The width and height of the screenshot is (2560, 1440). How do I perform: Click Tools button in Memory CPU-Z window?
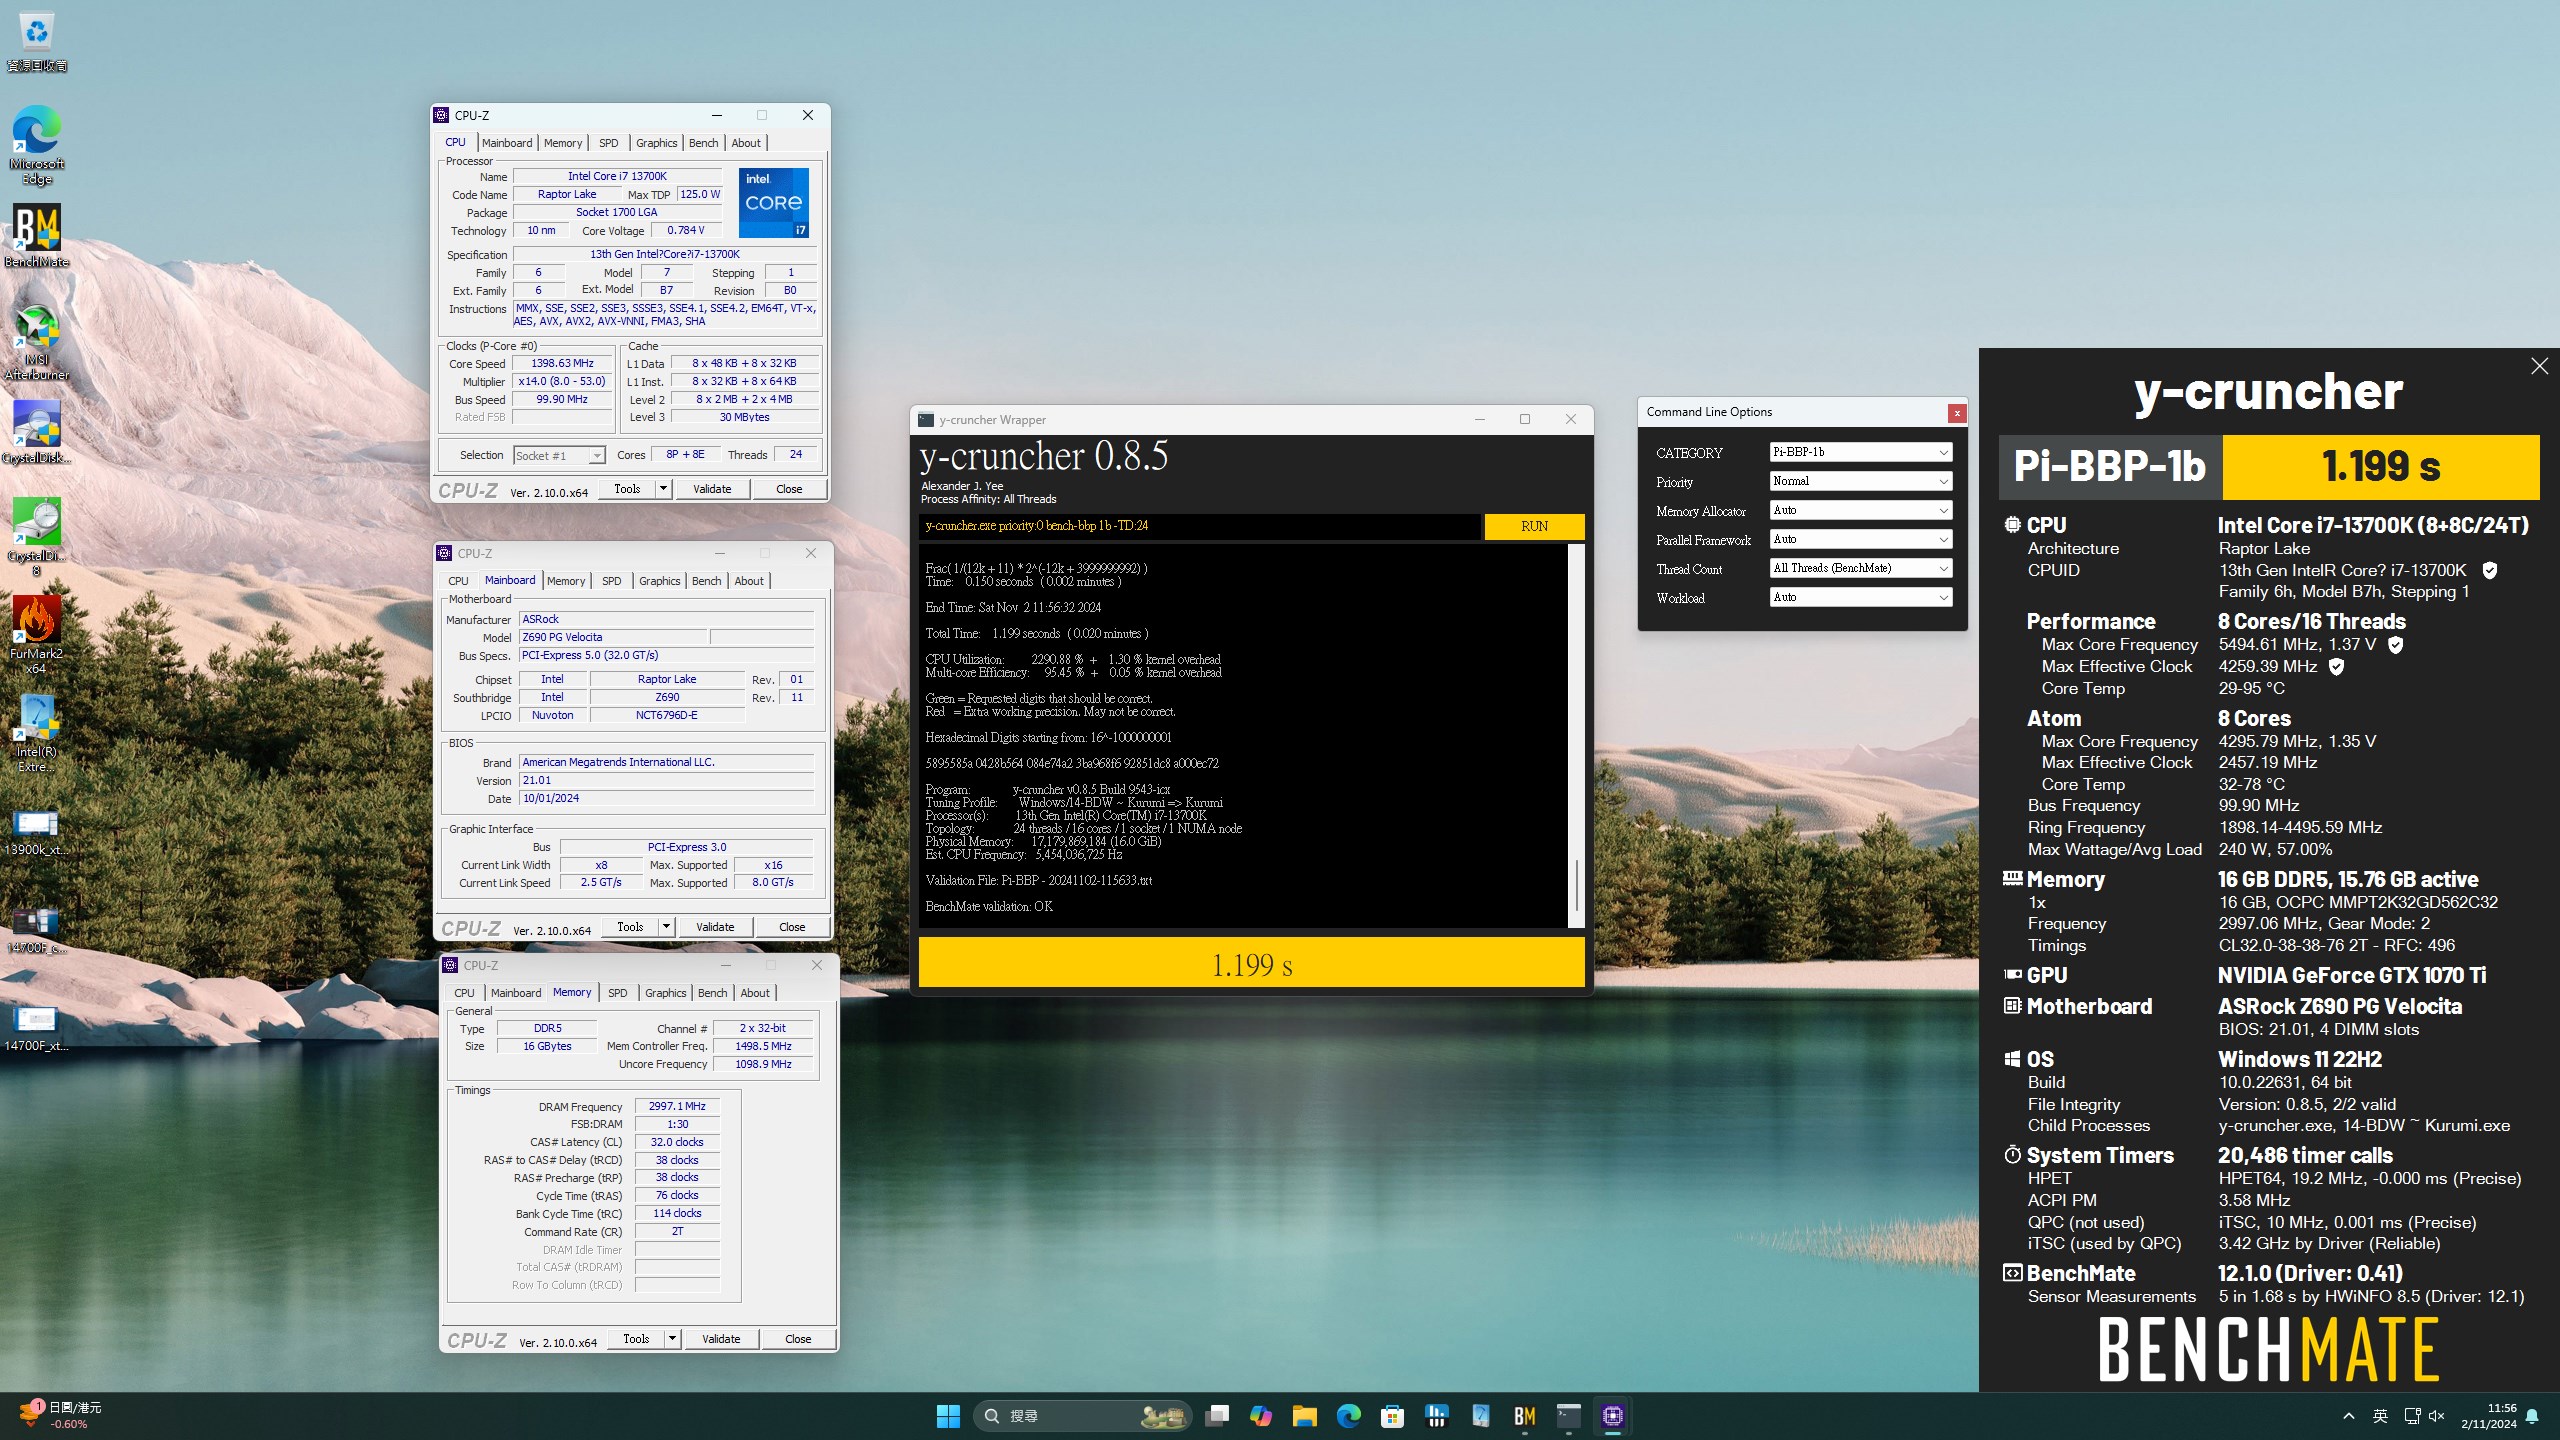coord(636,1339)
